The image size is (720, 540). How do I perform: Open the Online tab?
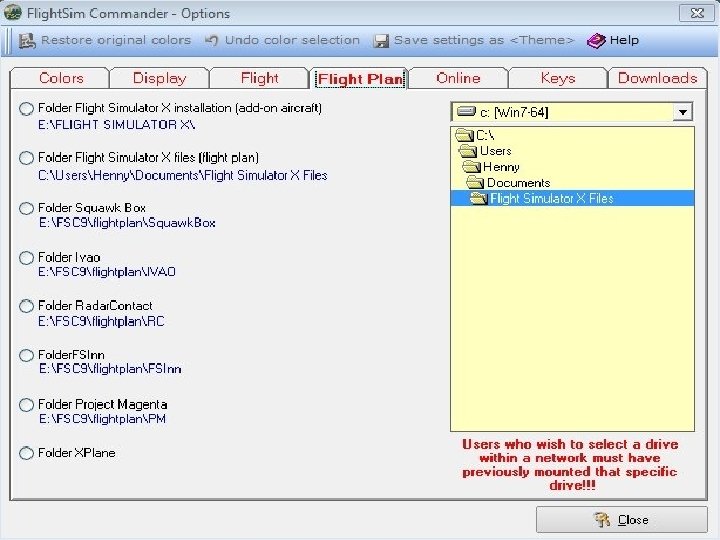point(458,78)
